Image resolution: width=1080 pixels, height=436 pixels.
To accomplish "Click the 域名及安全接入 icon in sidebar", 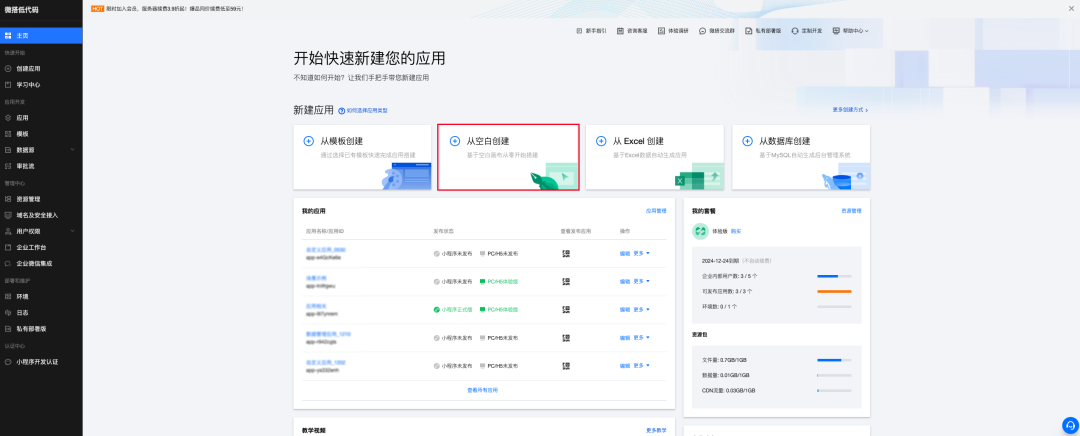I will tap(8, 215).
